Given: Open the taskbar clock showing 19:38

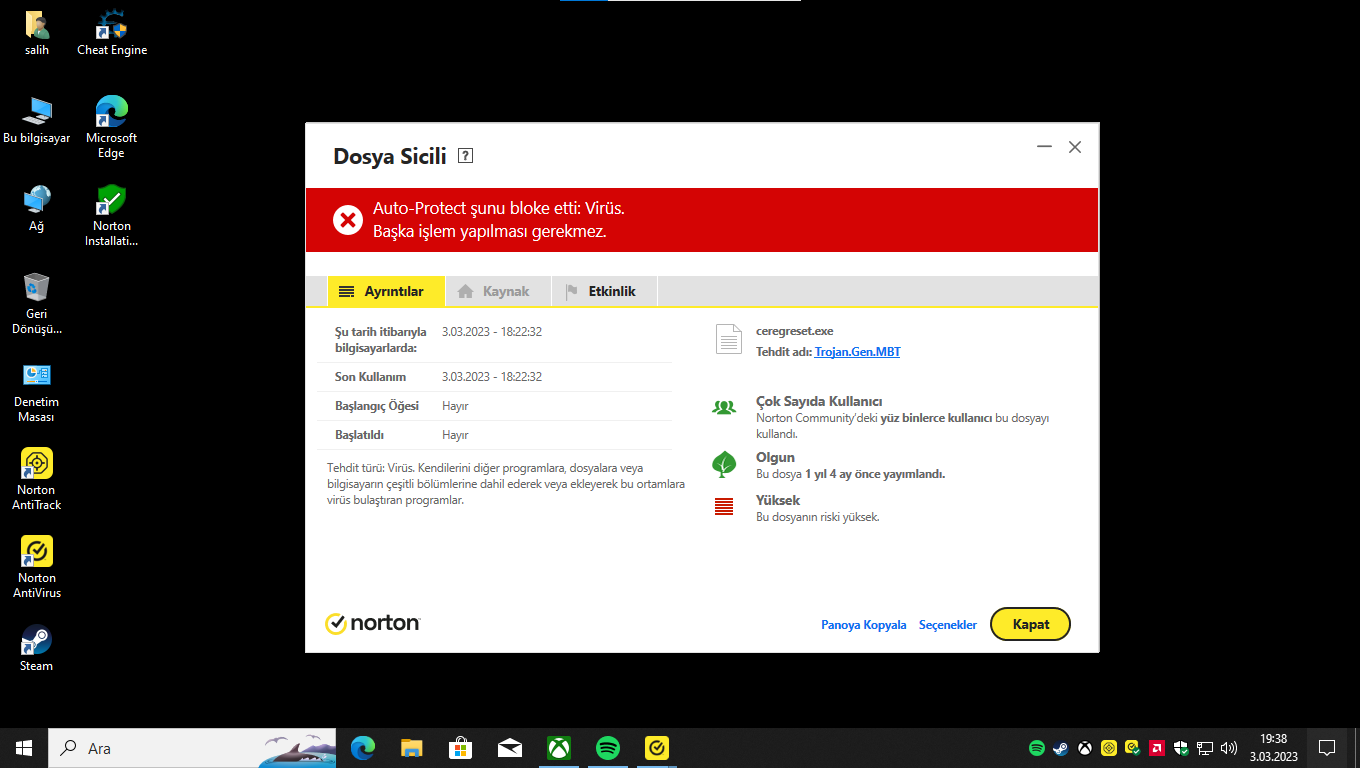Looking at the screenshot, I should 1273,748.
